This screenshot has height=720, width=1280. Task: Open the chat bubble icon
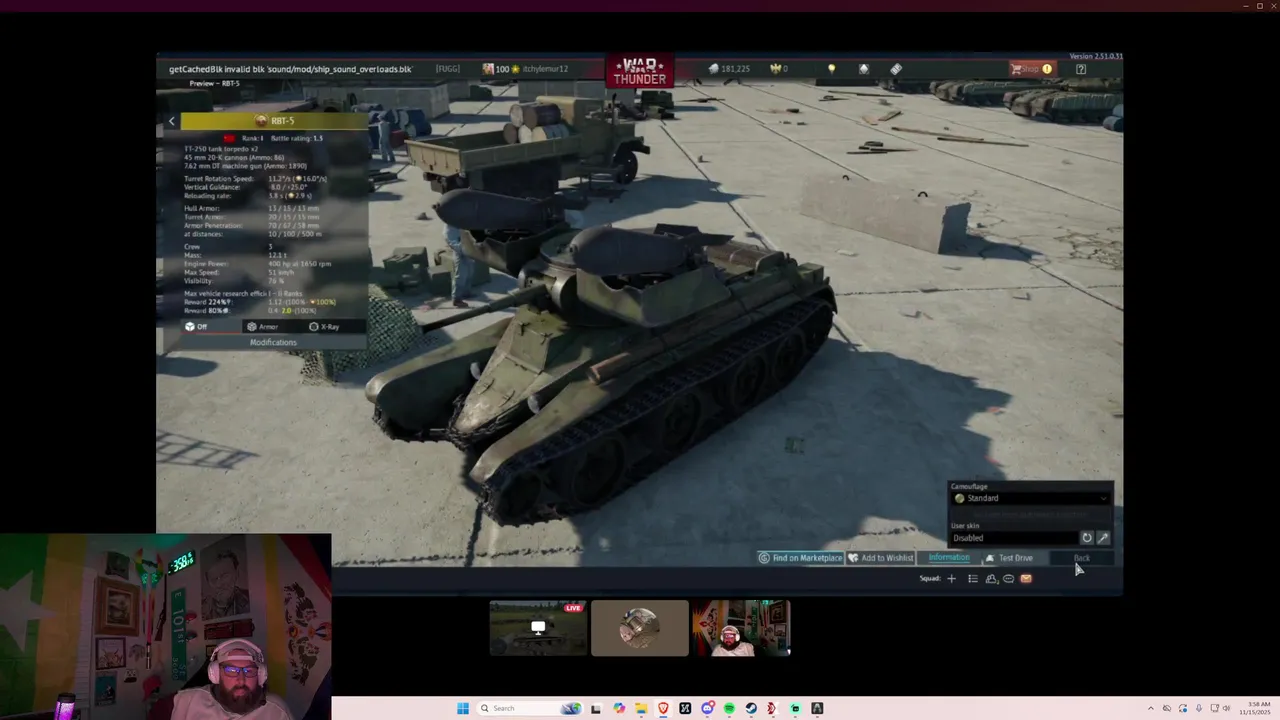[1008, 578]
